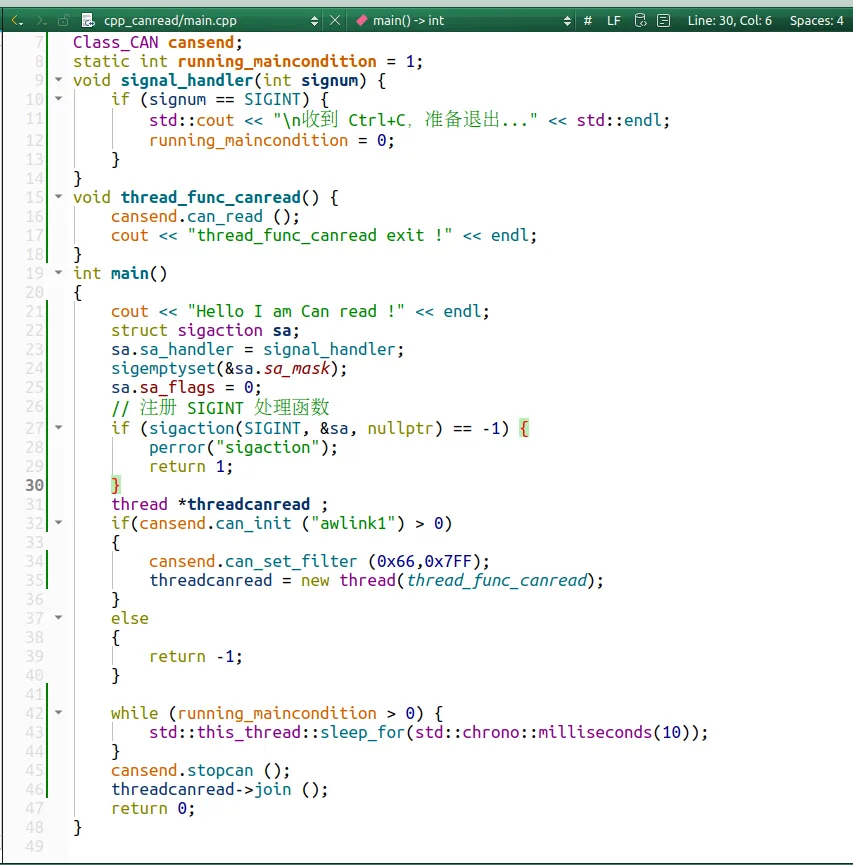Click 'main' in int main()

click(130, 274)
